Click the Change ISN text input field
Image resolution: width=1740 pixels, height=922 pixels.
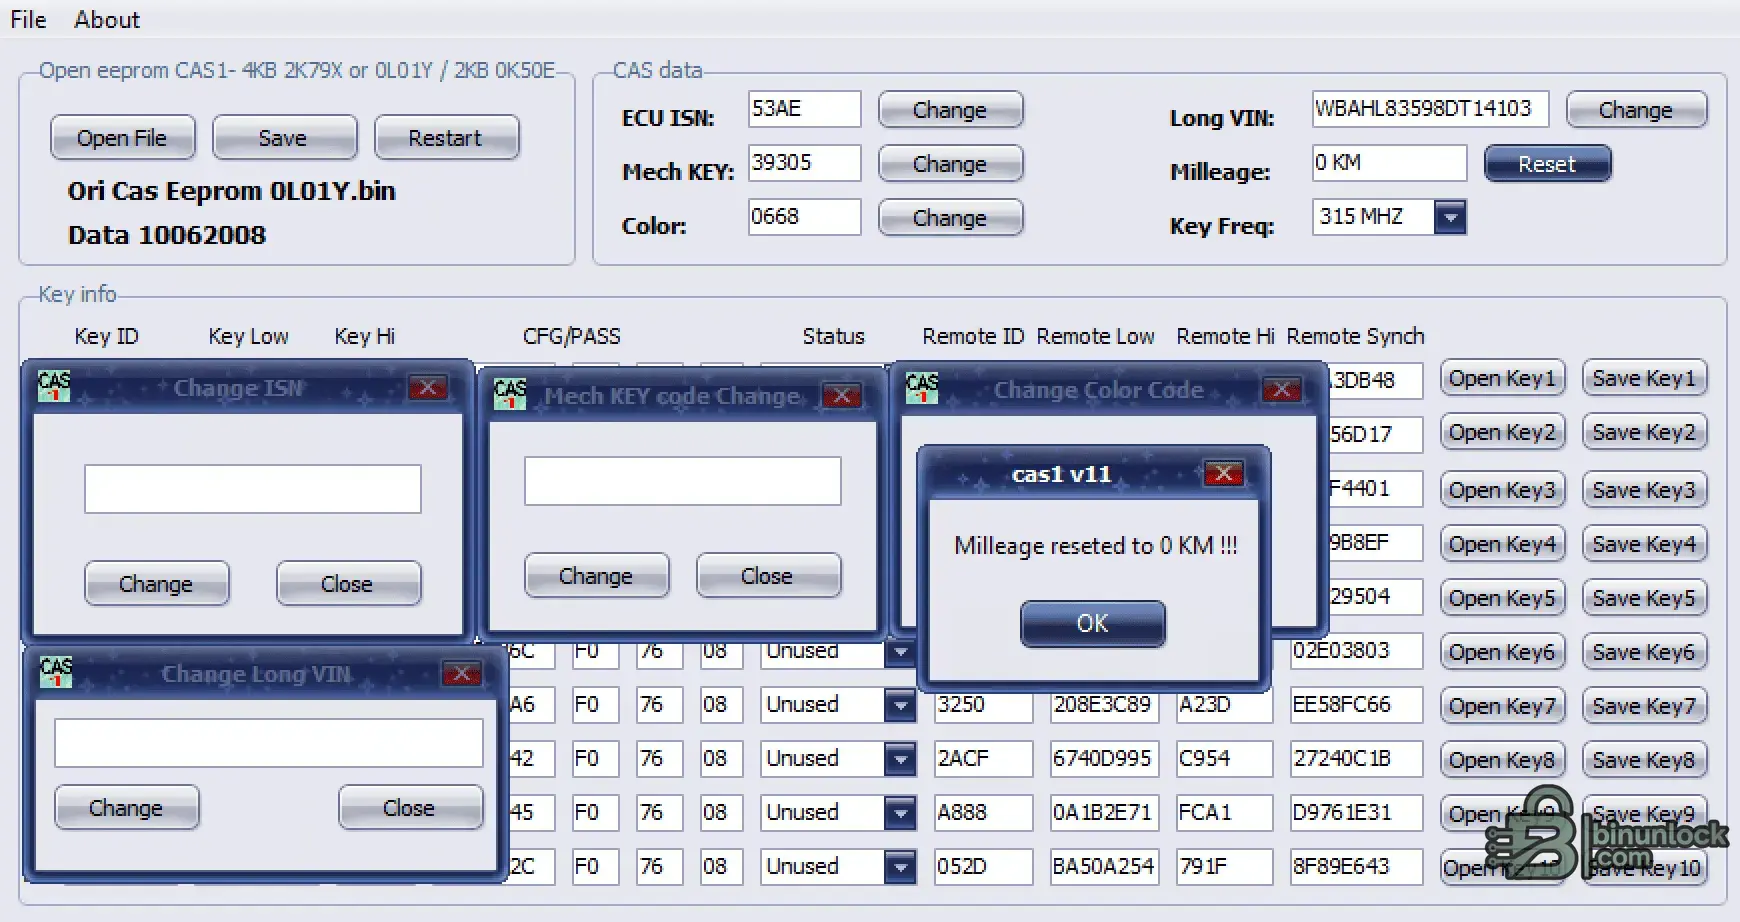252,489
